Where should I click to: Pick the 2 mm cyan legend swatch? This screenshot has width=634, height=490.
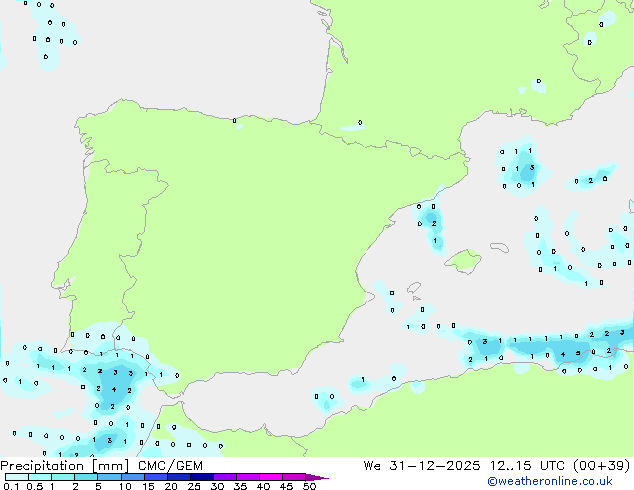pyautogui.click(x=86, y=477)
